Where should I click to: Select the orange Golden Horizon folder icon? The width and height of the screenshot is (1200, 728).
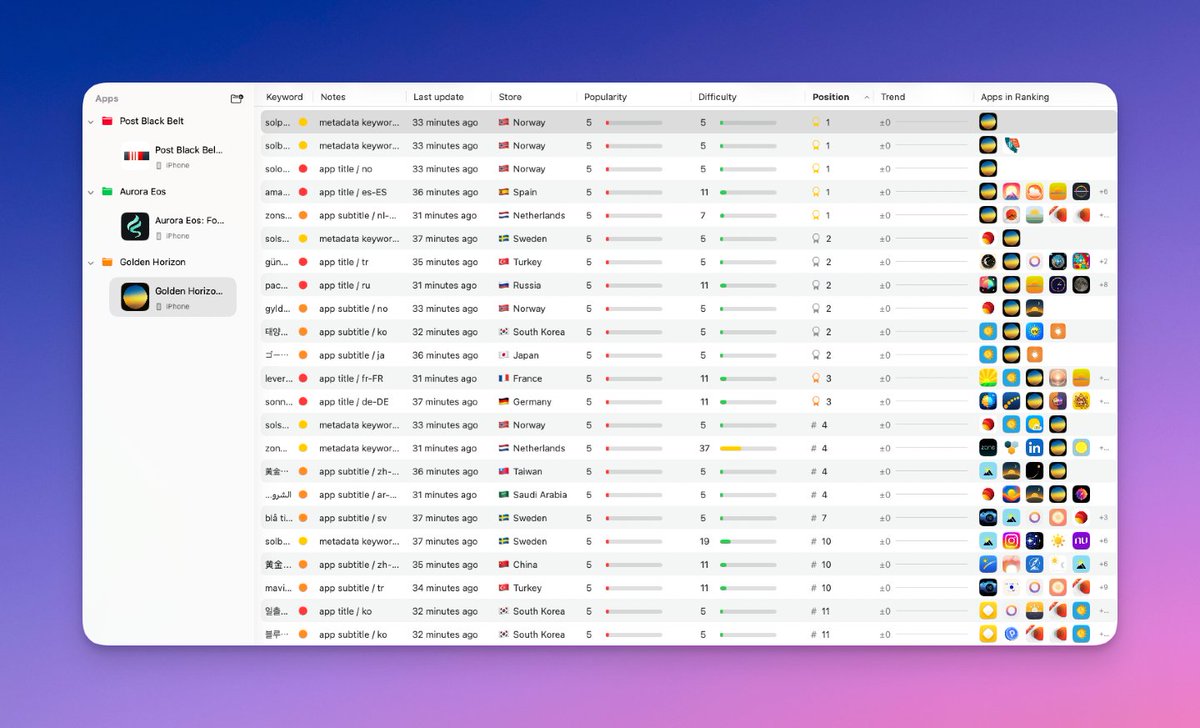point(107,262)
